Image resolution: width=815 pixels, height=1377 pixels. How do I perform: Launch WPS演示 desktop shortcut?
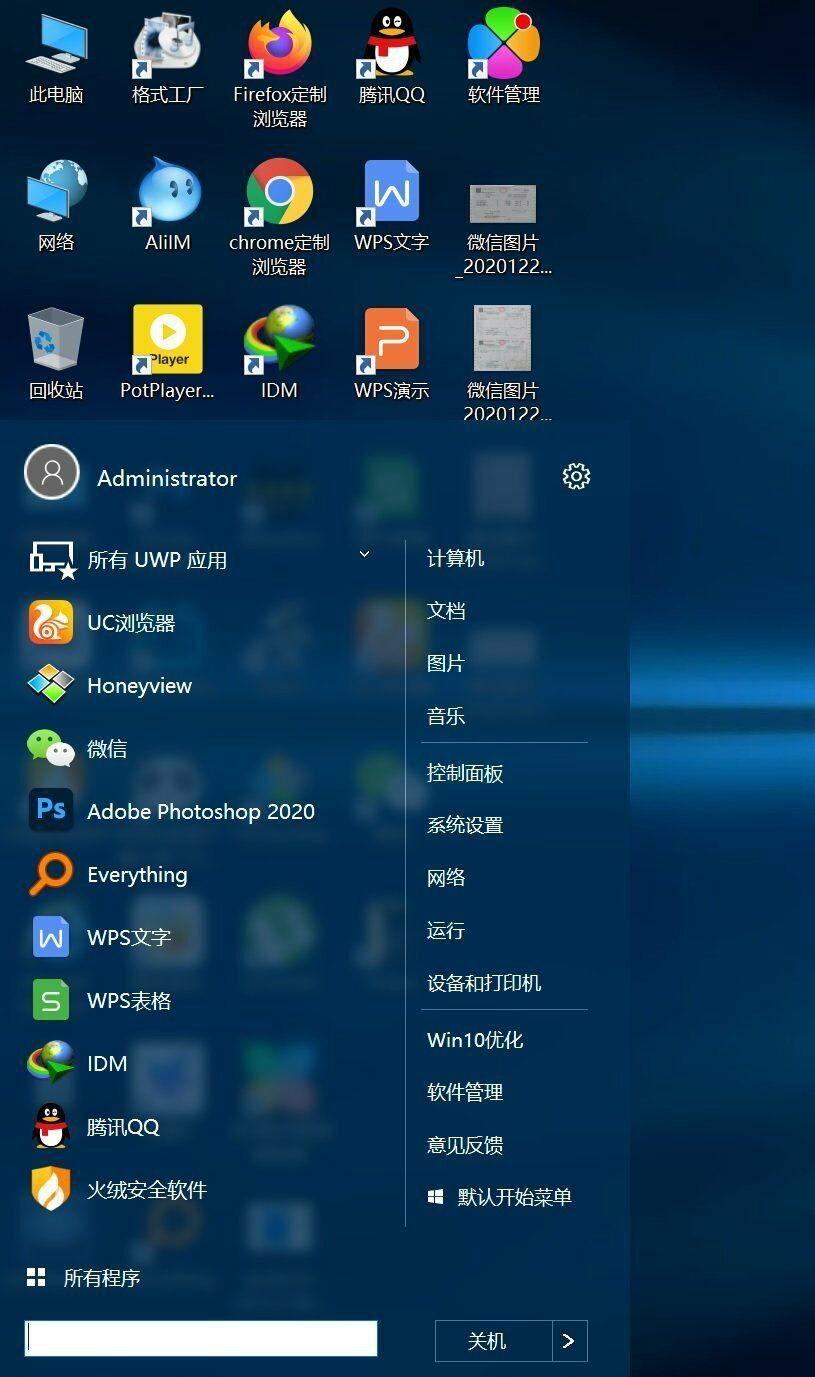coord(391,354)
